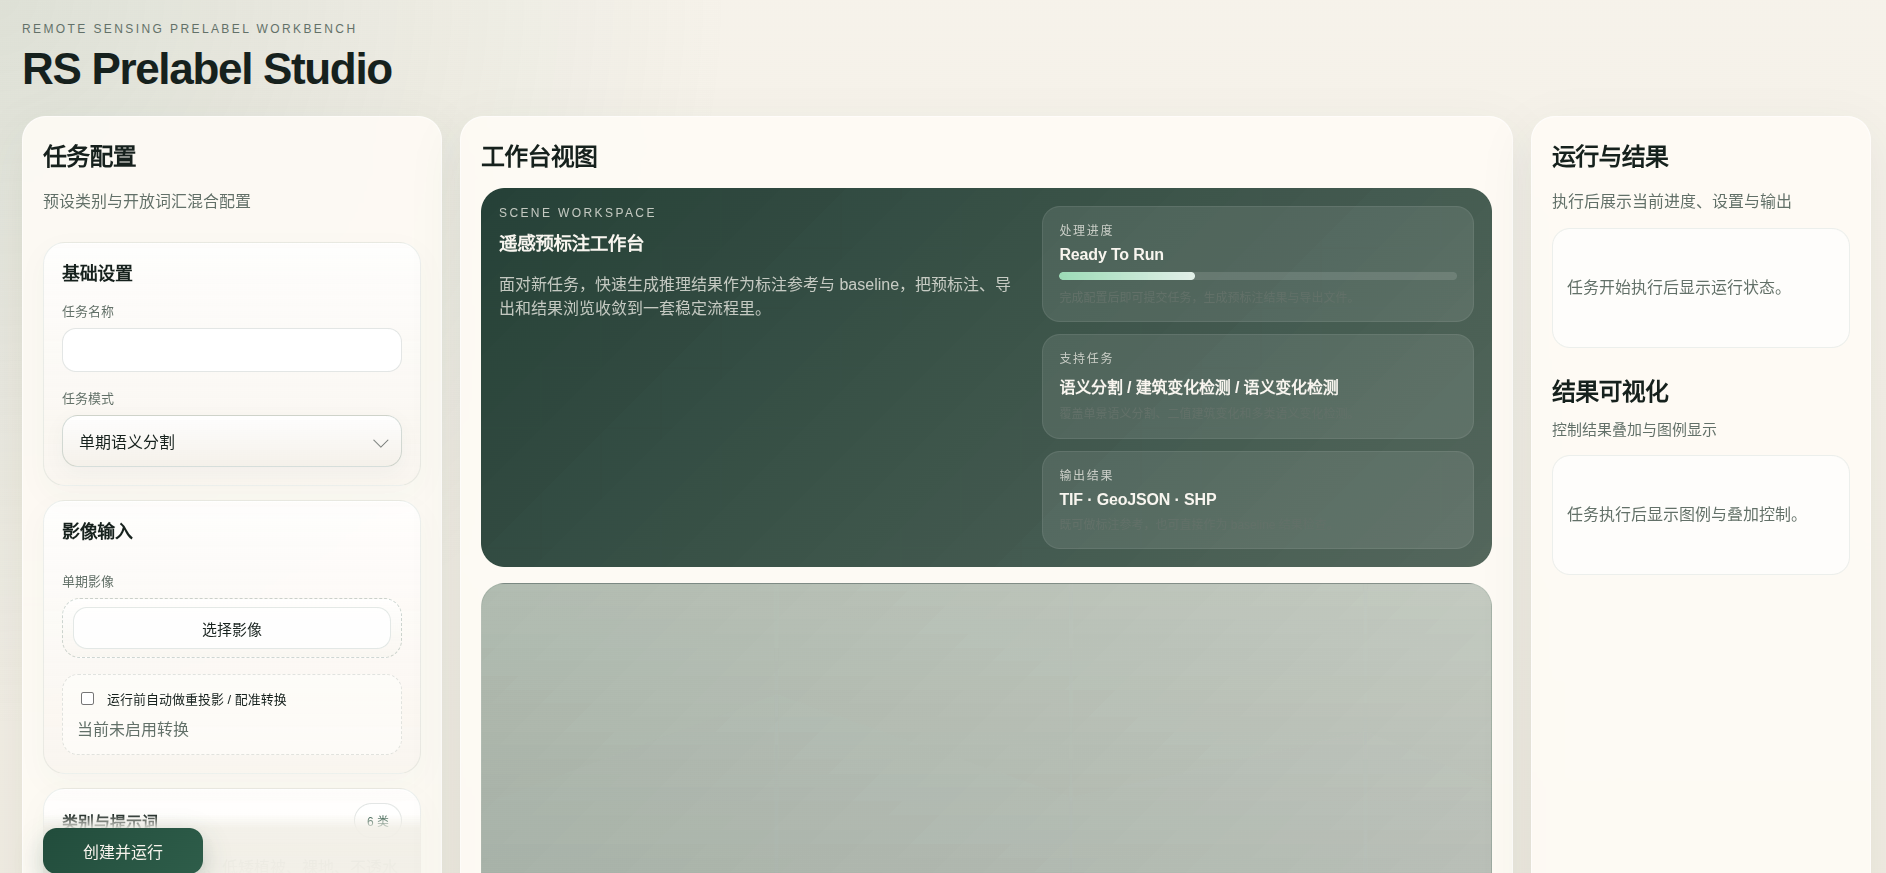1886x873 pixels.
Task: Click the 任务执行后显示图例与叠加控制 box
Action: 1700,515
